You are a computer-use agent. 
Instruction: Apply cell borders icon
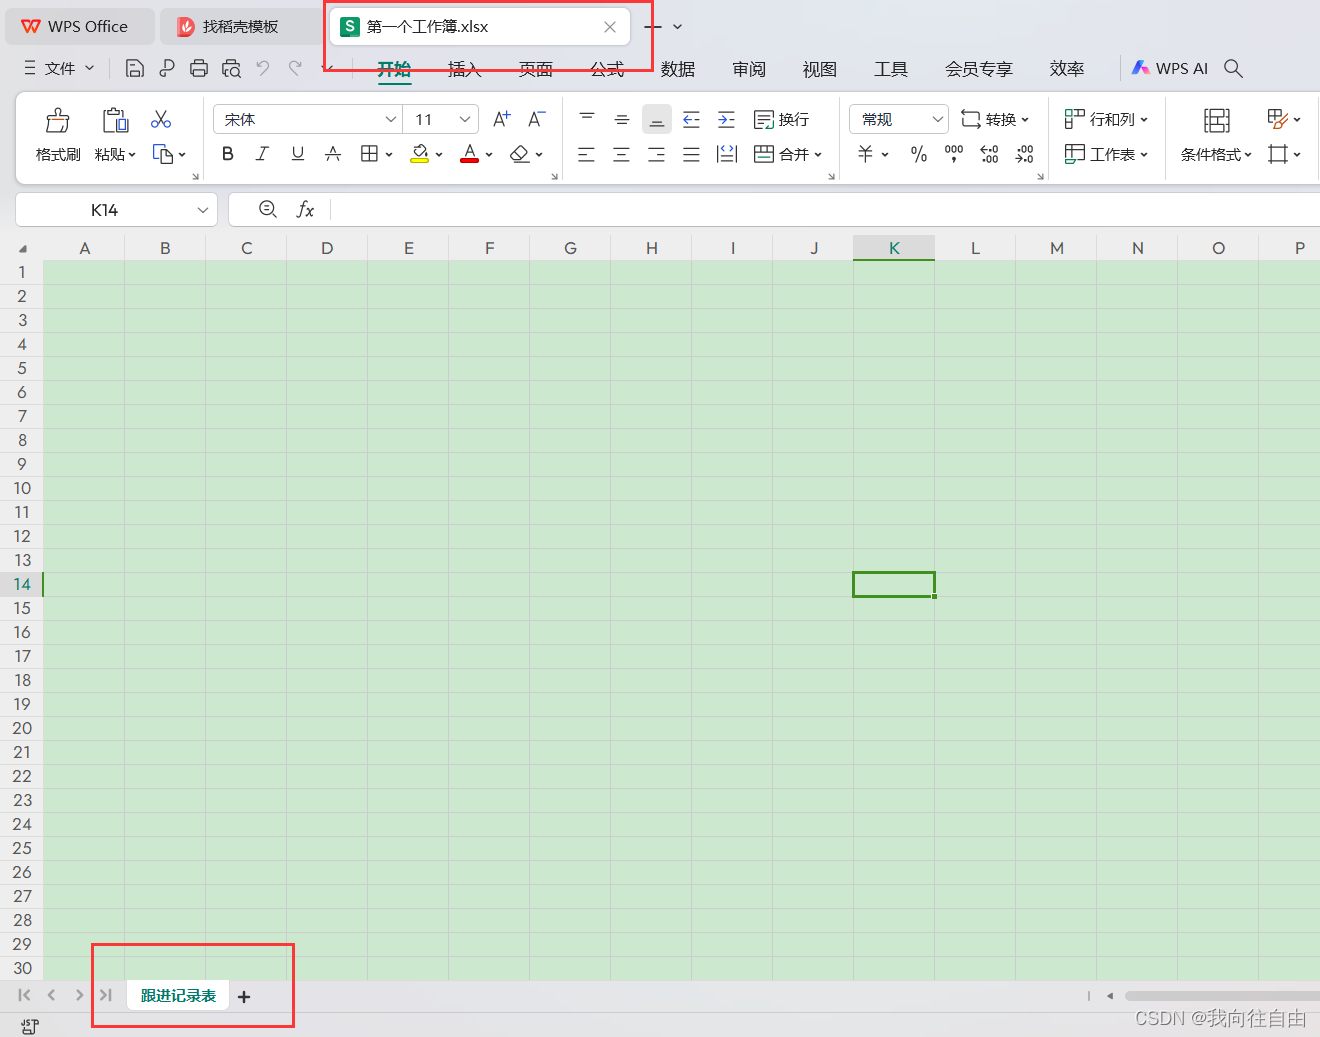[369, 154]
